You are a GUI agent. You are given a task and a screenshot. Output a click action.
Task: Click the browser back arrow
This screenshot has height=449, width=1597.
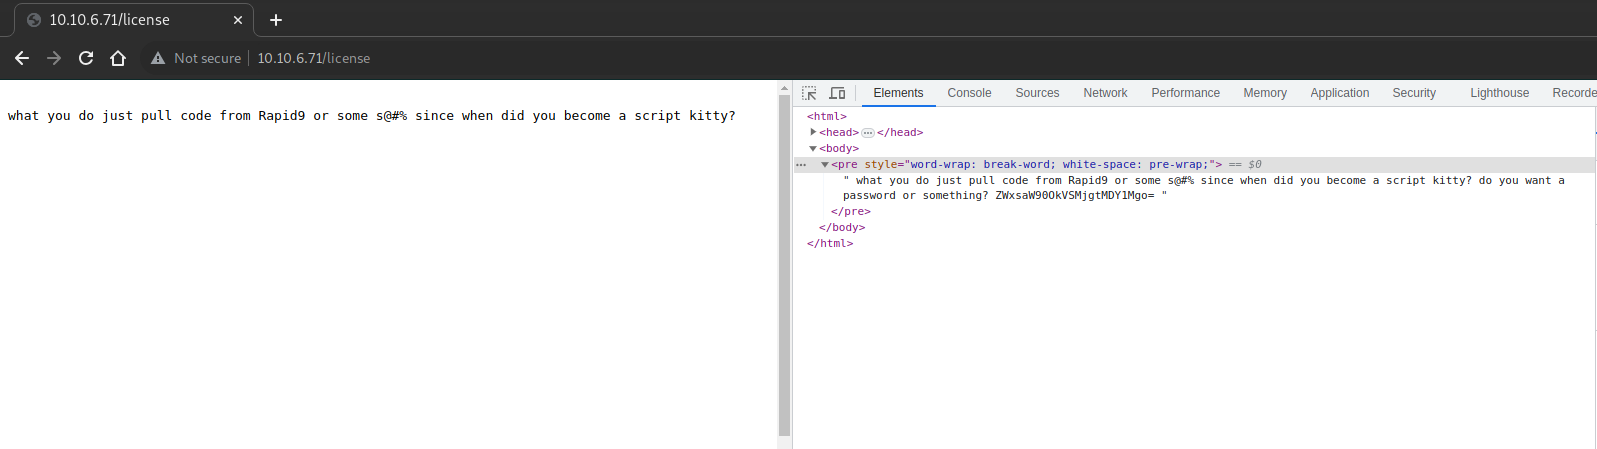coord(22,58)
